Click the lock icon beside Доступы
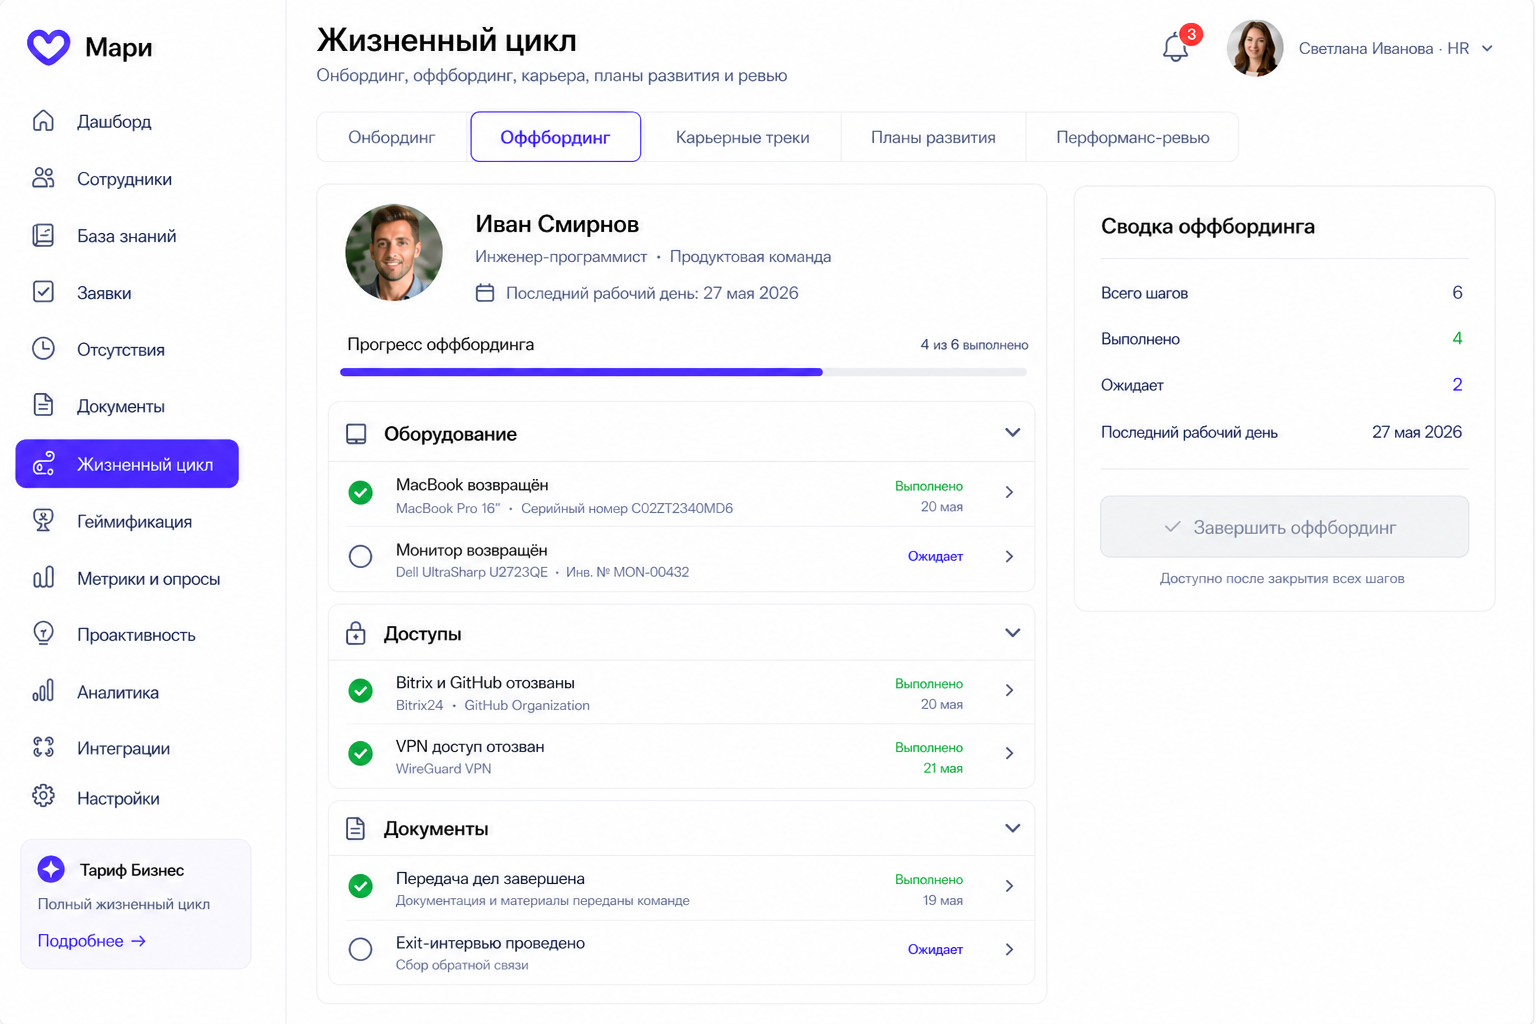1536x1024 pixels. pos(356,633)
